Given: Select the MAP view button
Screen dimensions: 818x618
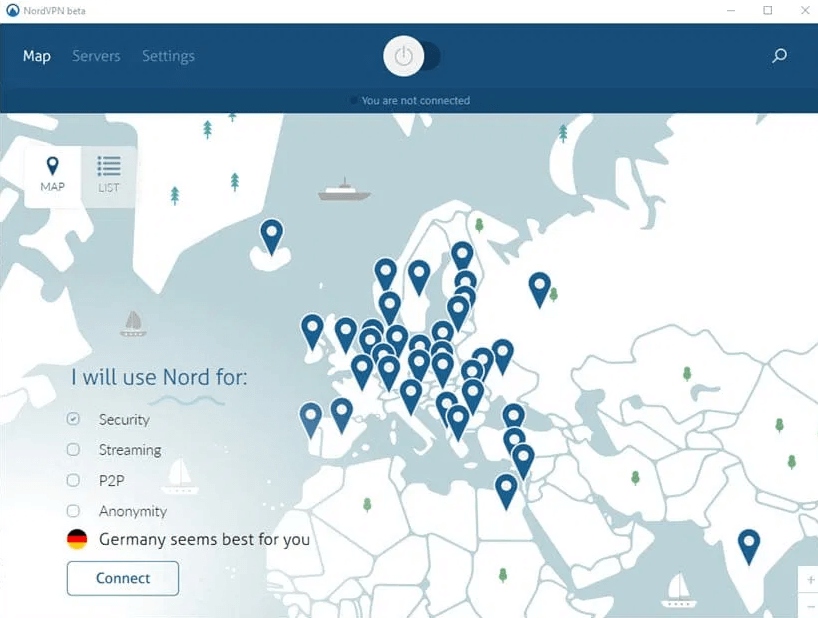Looking at the screenshot, I should [x=53, y=175].
